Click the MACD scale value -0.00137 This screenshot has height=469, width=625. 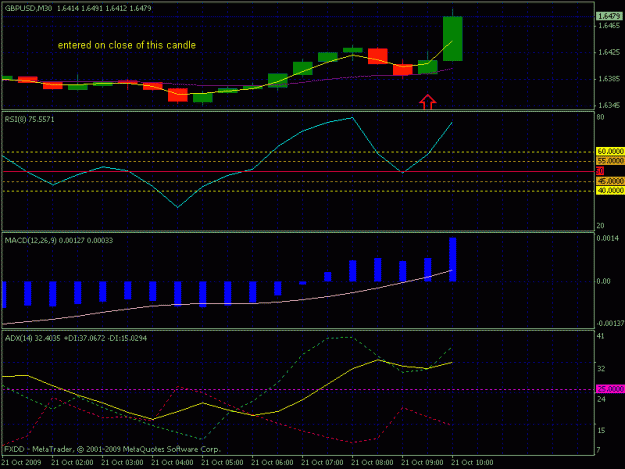pos(610,324)
